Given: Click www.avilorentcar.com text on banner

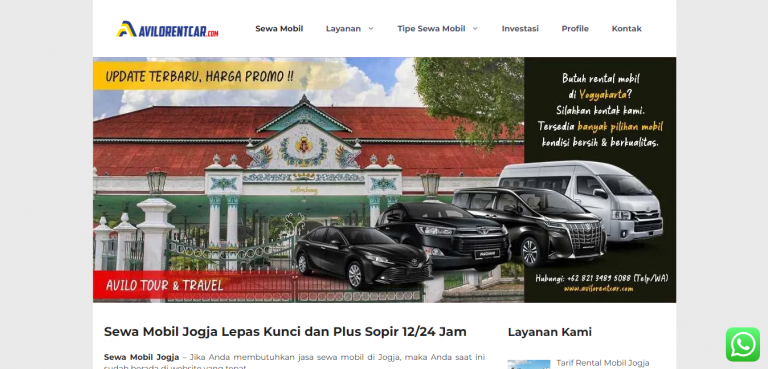Looking at the screenshot, I should click(598, 289).
